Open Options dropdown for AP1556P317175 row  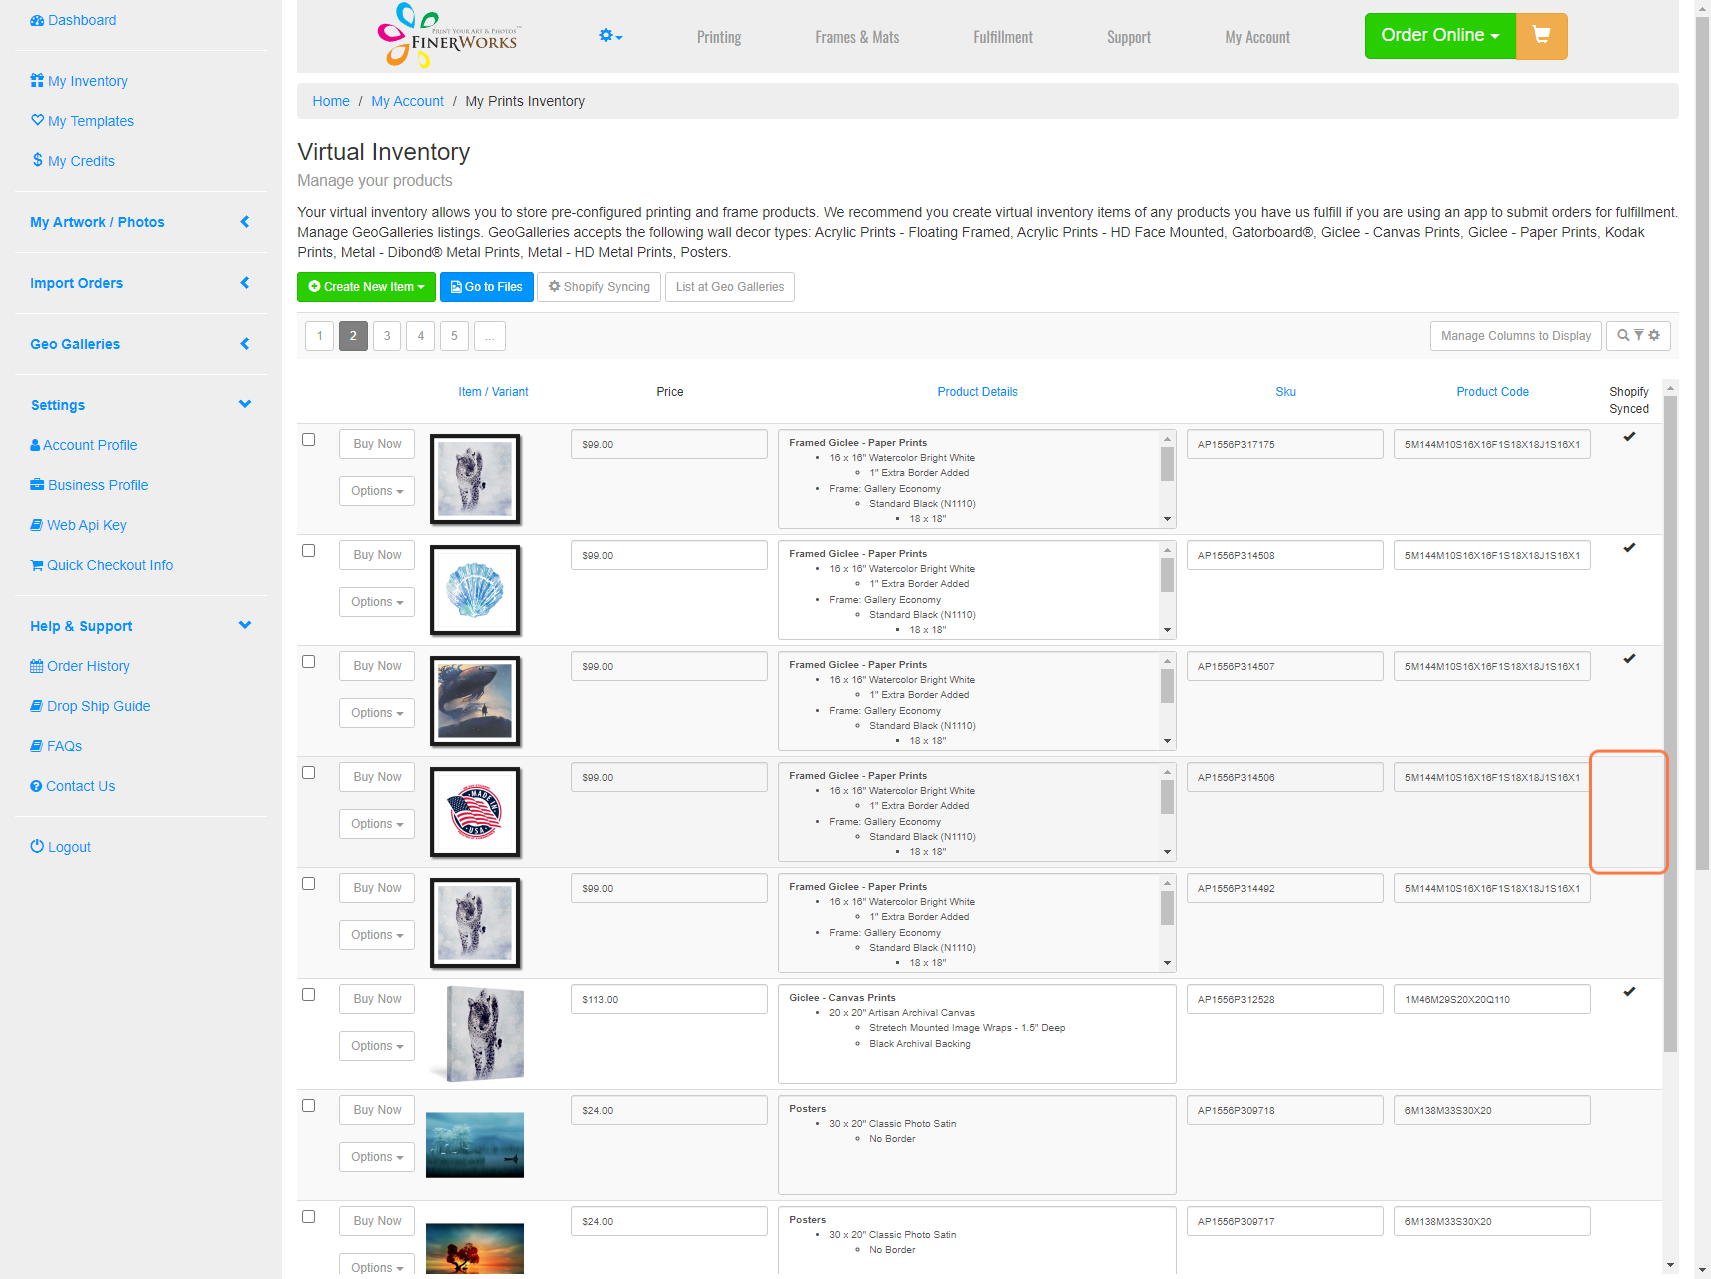[x=377, y=491]
